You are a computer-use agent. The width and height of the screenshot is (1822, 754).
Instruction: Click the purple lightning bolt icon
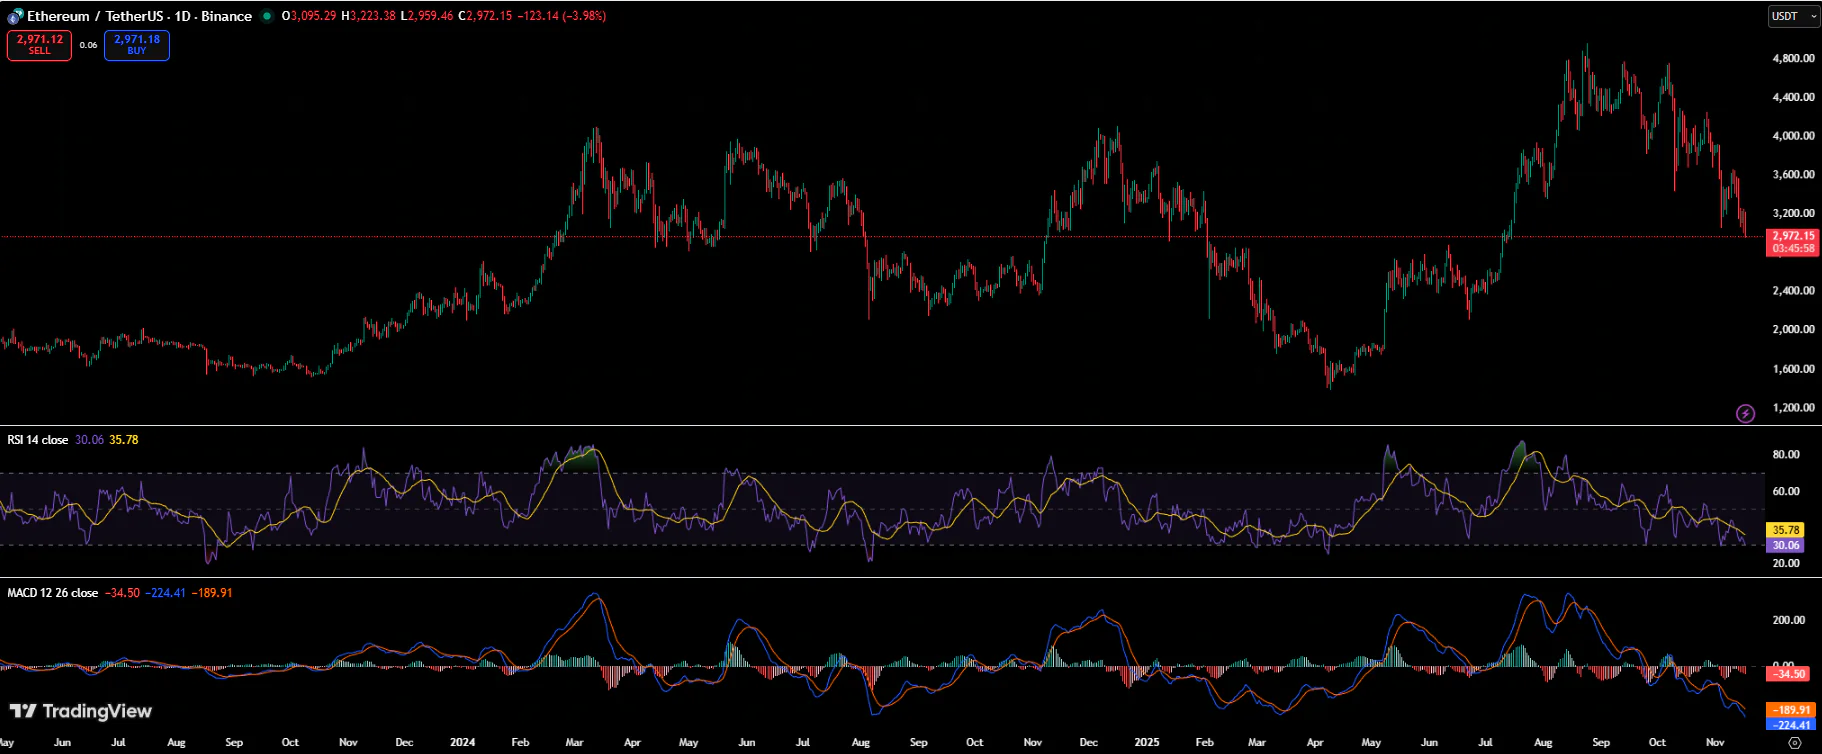pos(1745,413)
